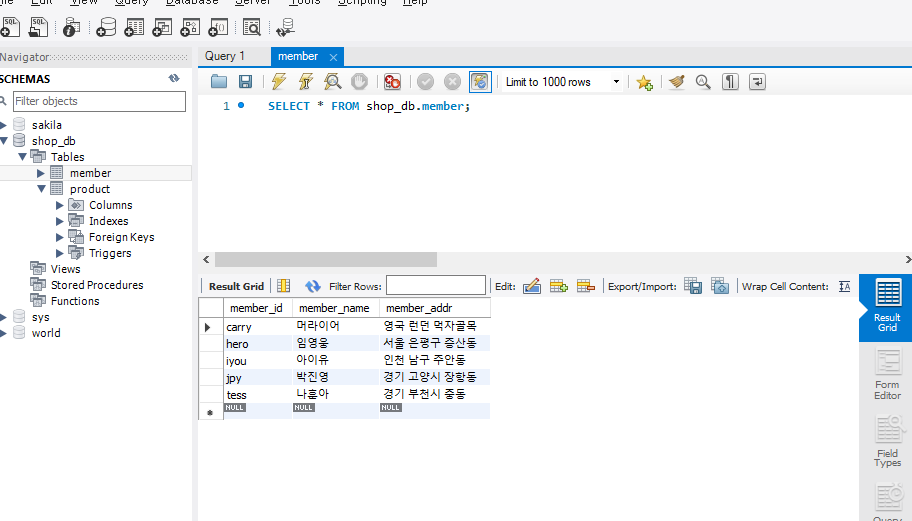Click the Filter Rows input
The image size is (912, 521).
coord(436,286)
